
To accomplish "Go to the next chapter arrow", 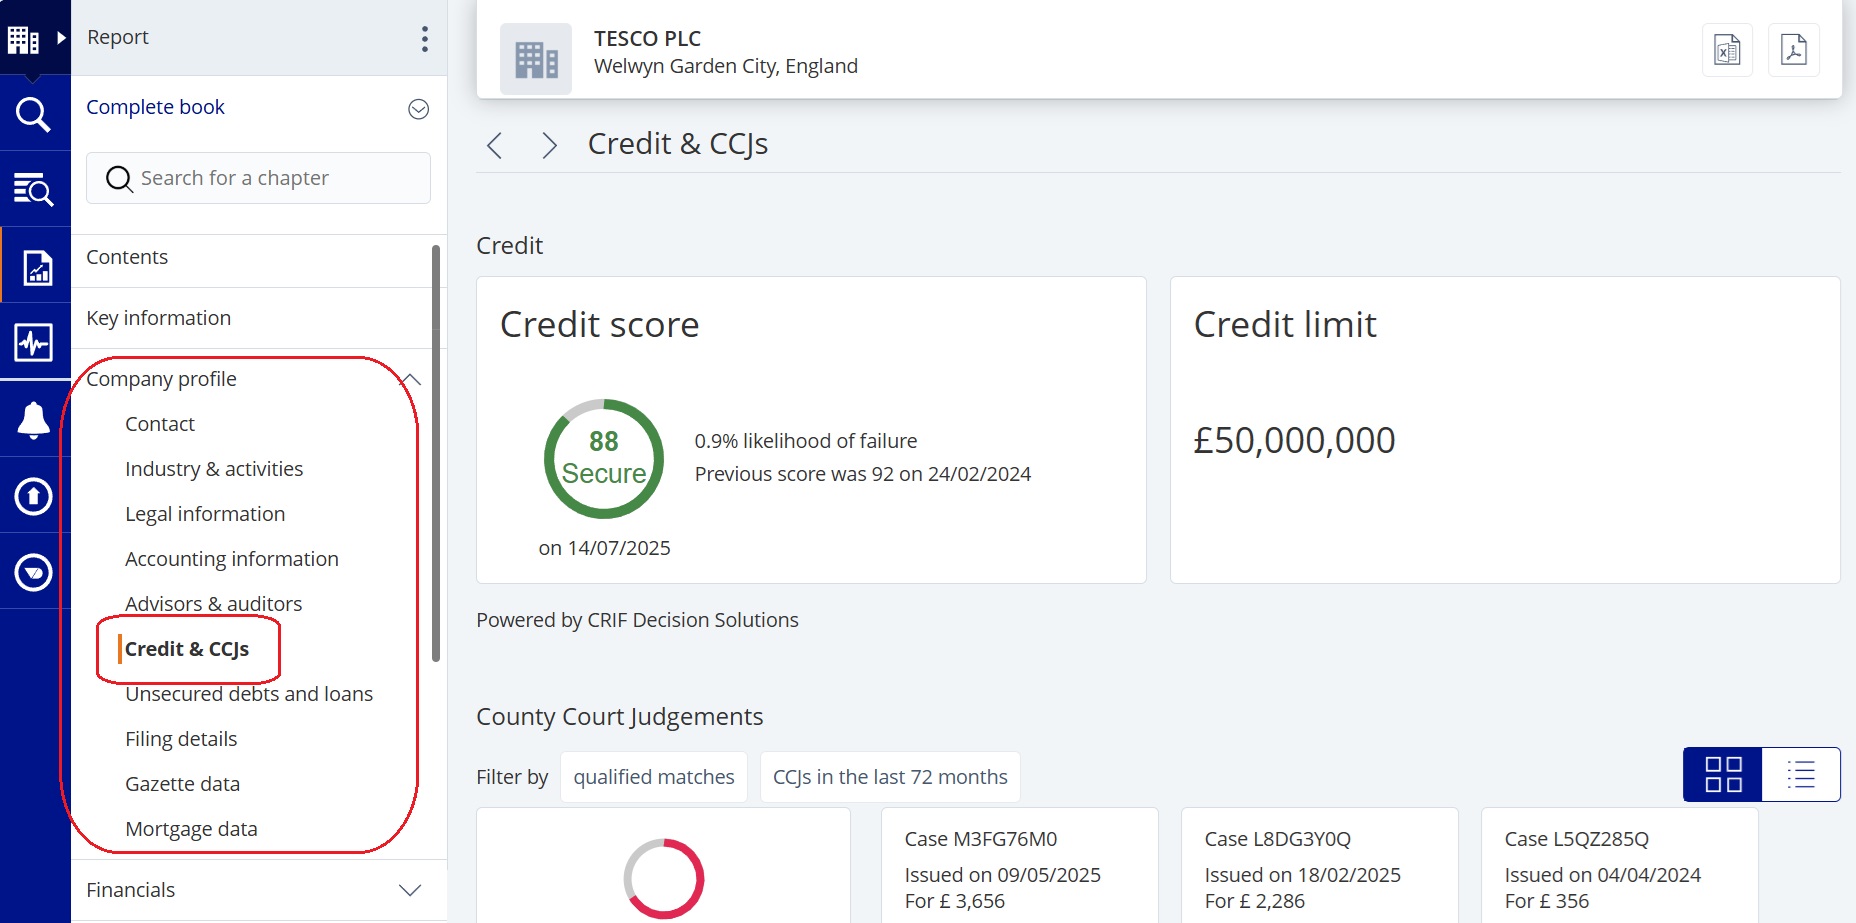I will (x=549, y=146).
